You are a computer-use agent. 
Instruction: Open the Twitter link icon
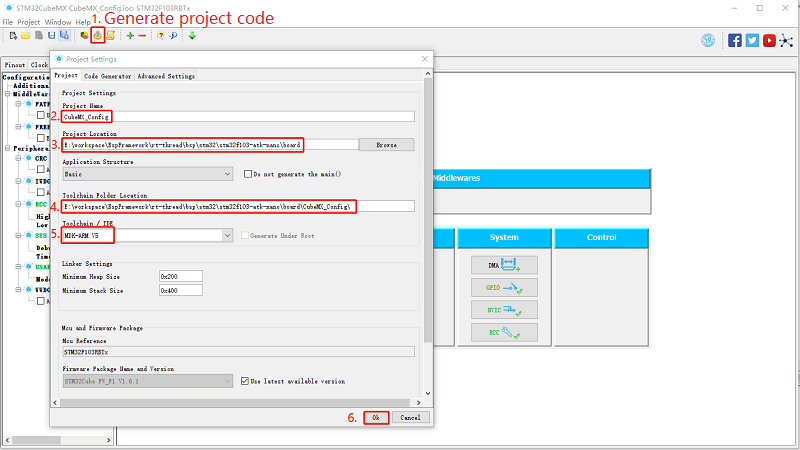point(752,41)
